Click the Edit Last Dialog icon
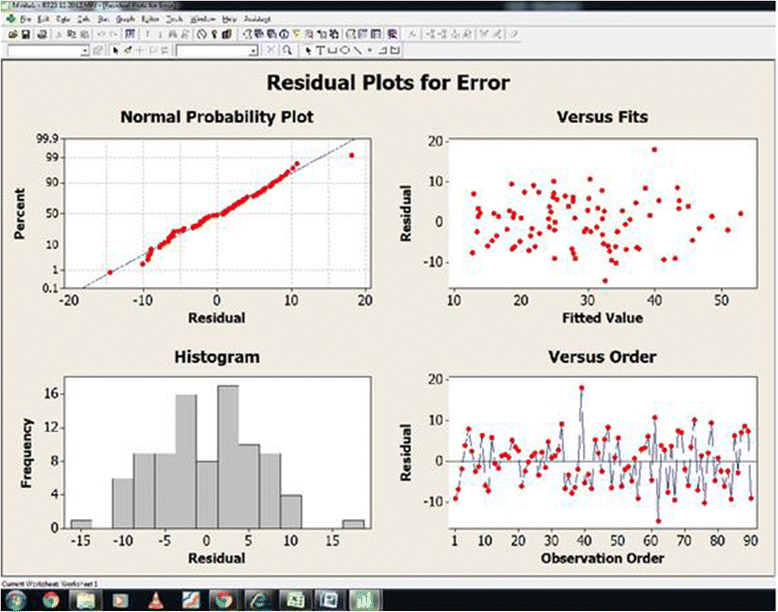 [x=129, y=35]
